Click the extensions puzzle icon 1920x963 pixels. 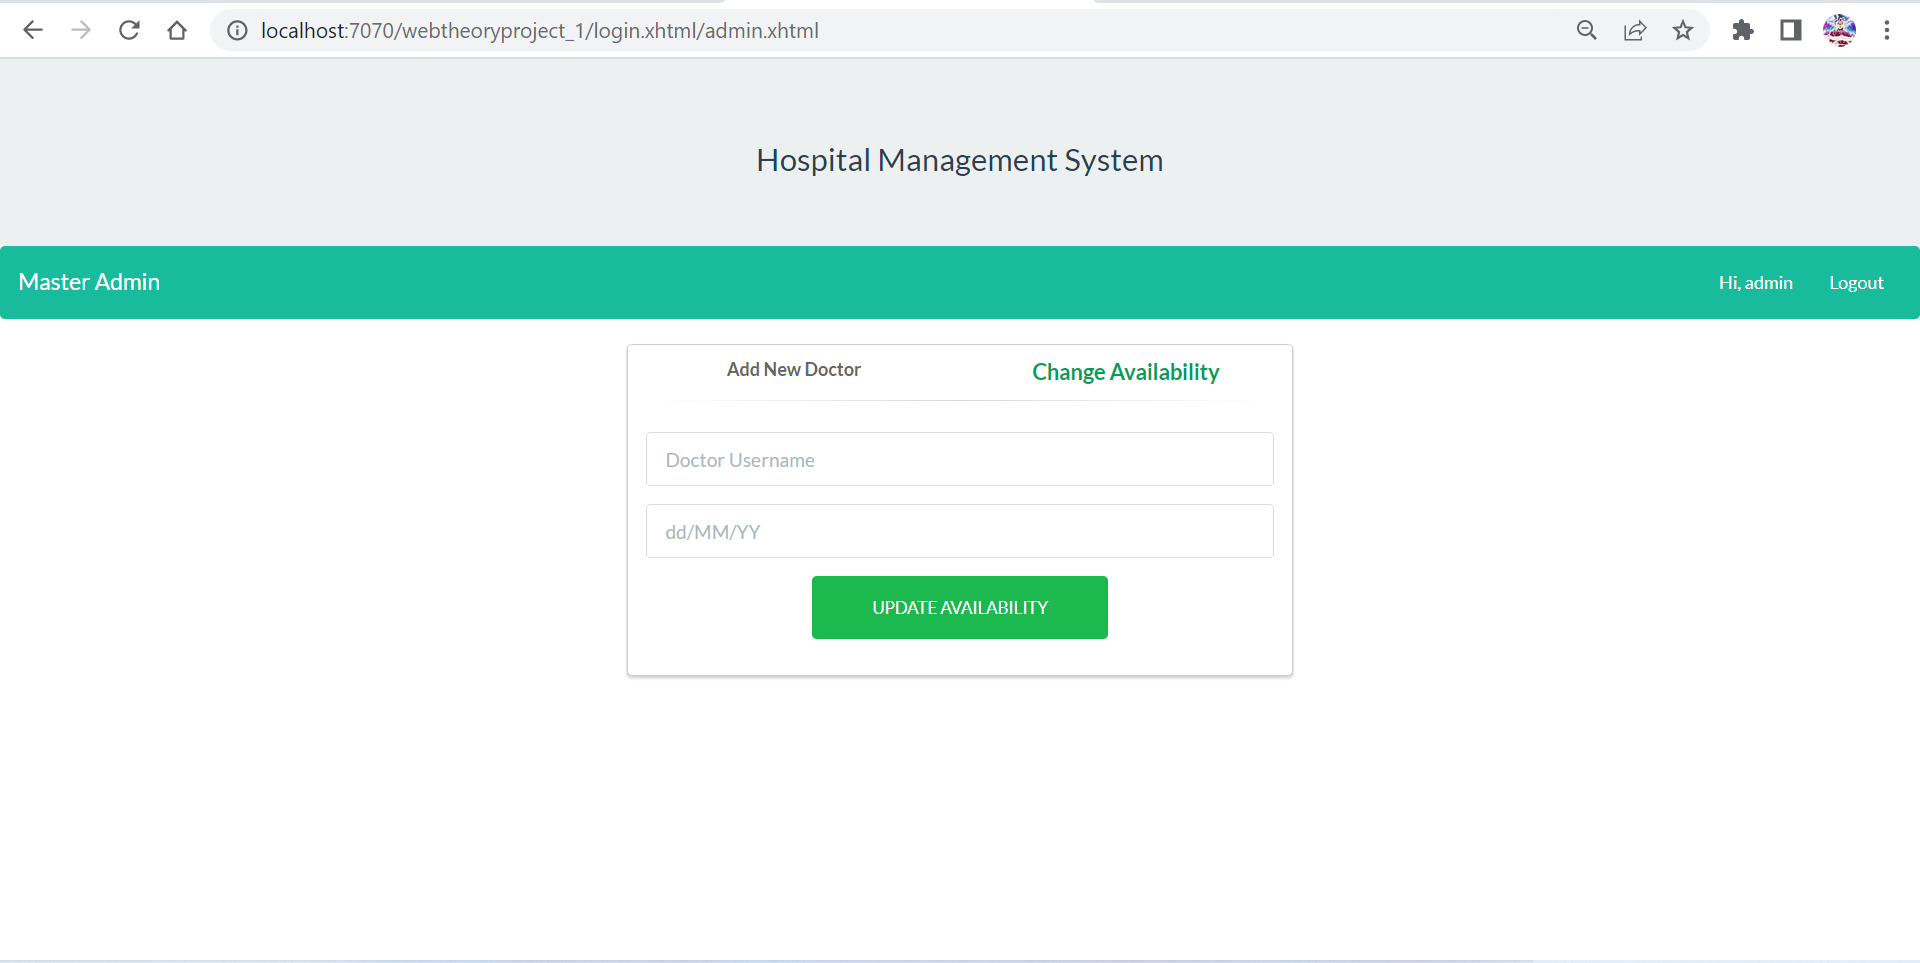pyautogui.click(x=1743, y=30)
